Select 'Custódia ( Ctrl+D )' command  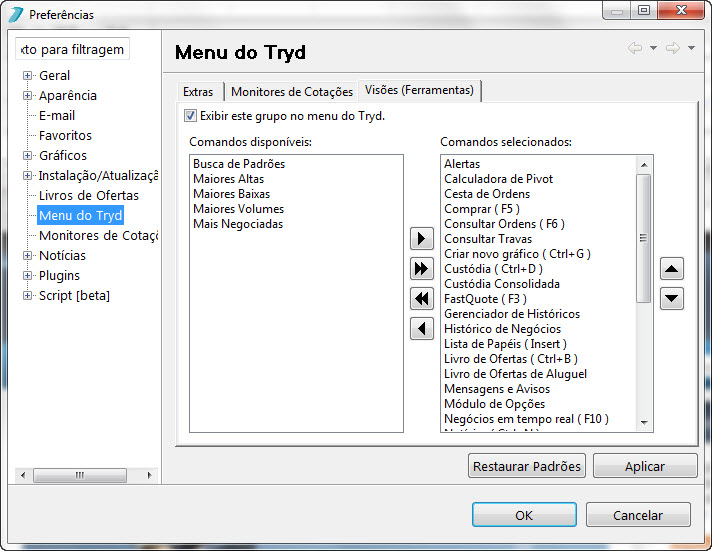[493, 268]
